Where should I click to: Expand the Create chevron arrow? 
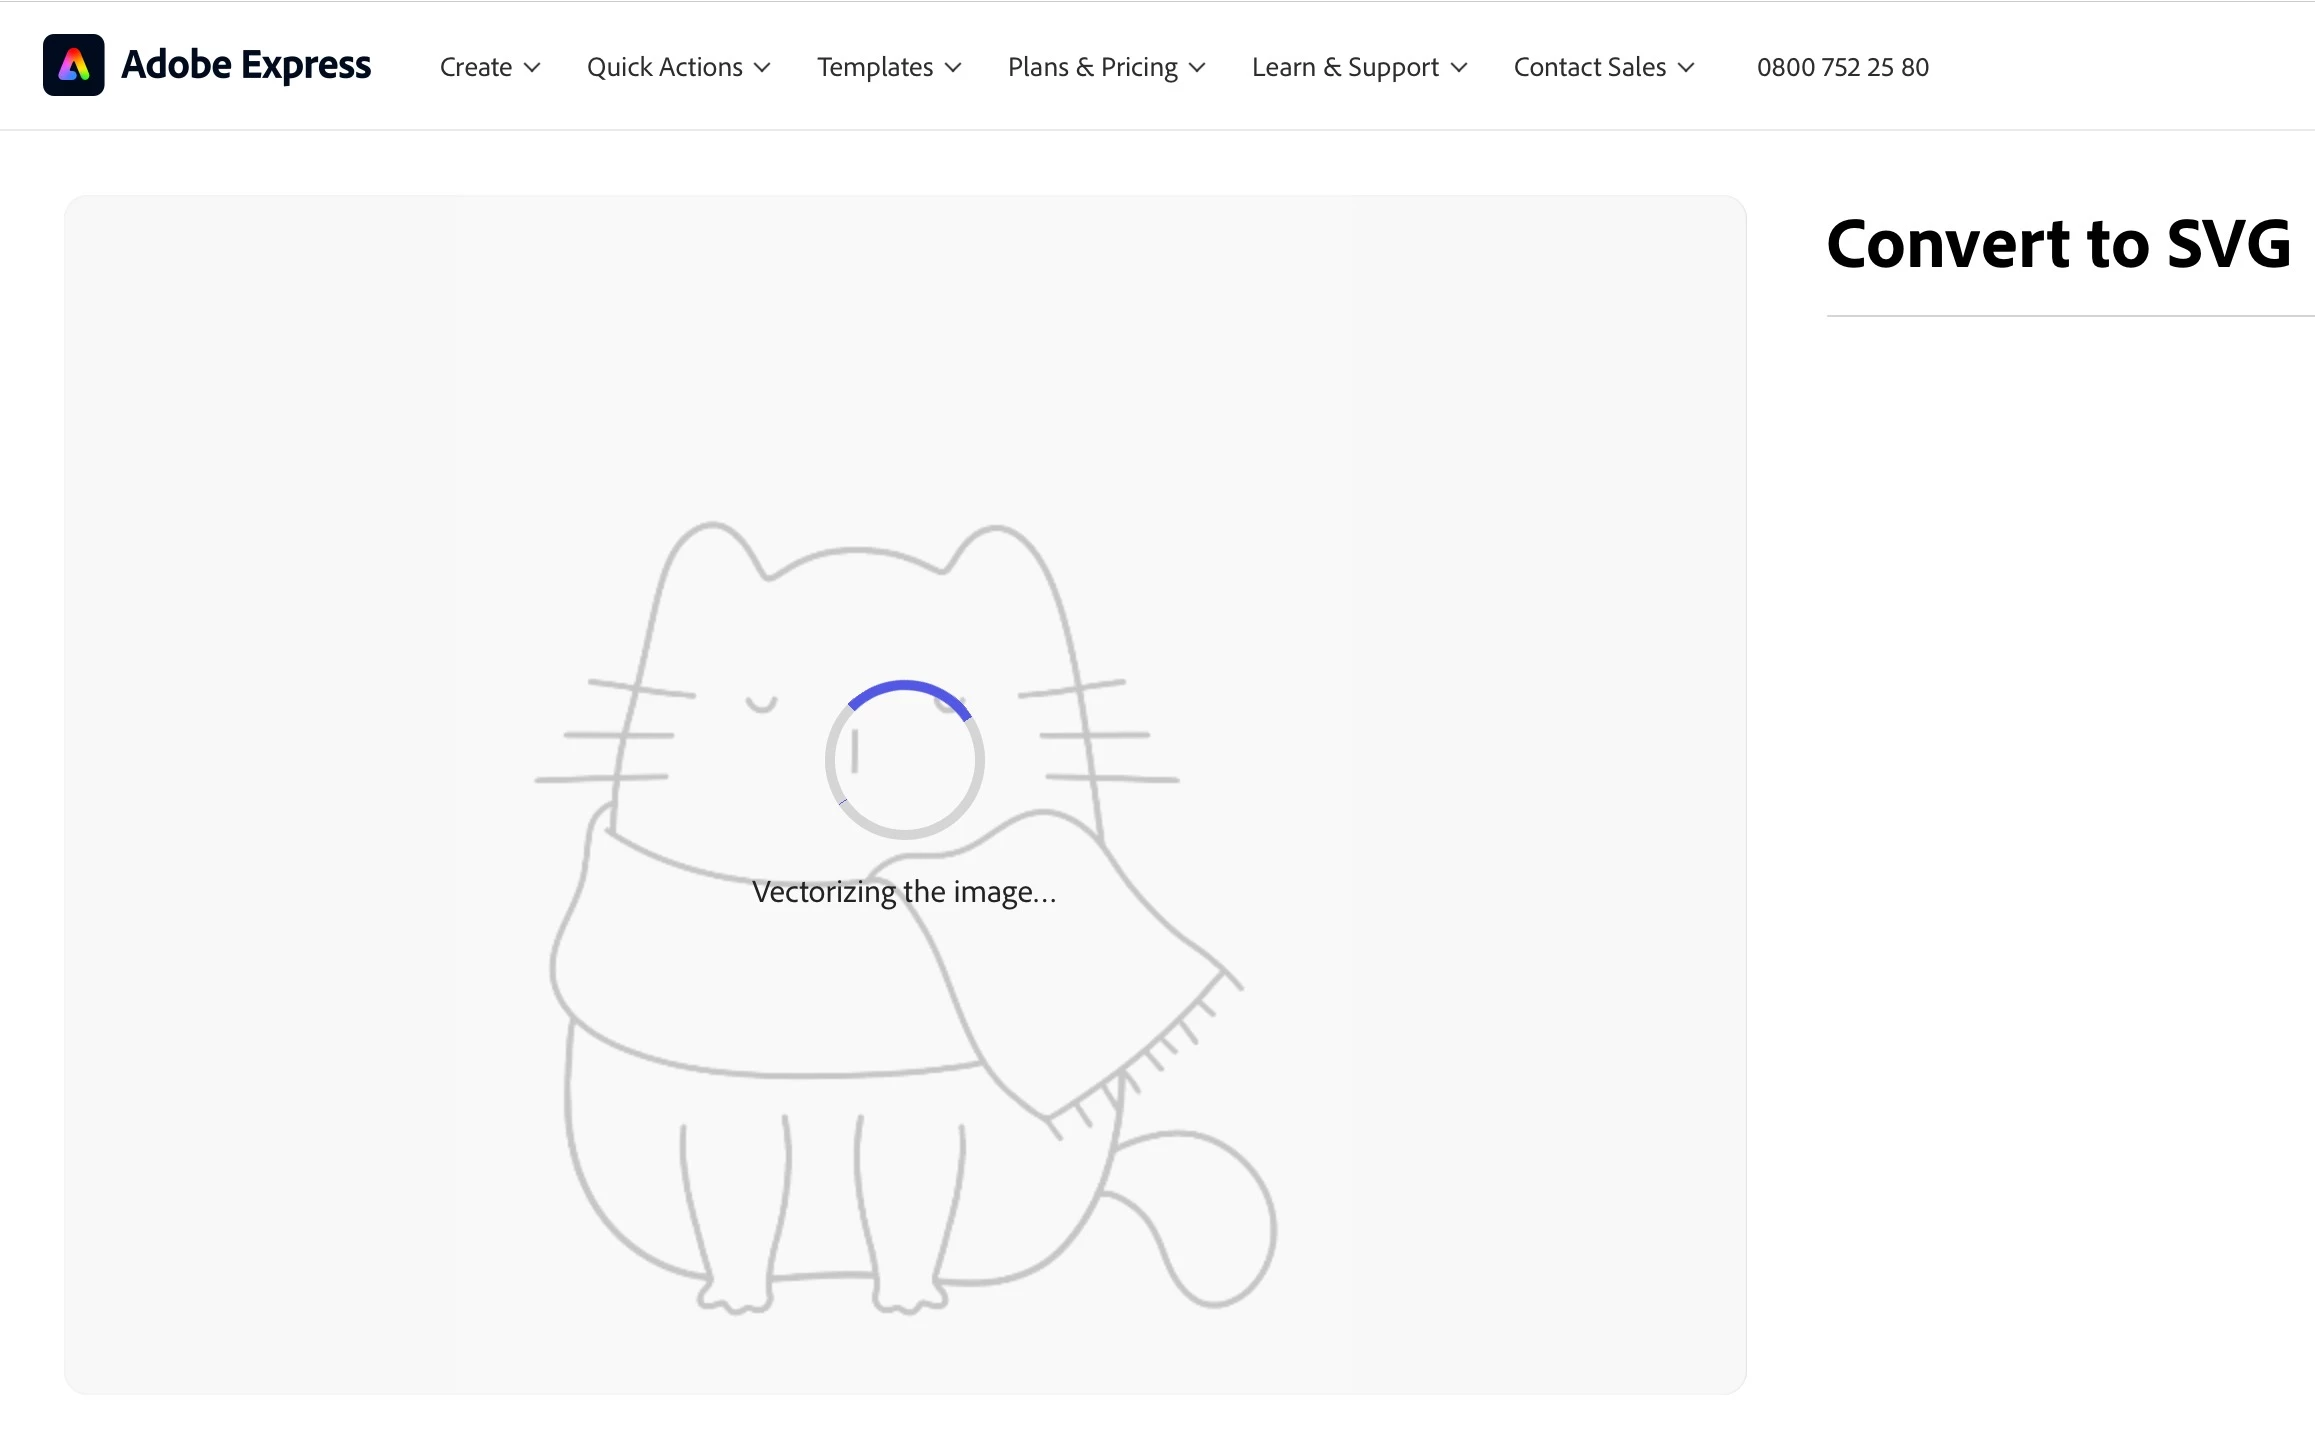click(532, 68)
